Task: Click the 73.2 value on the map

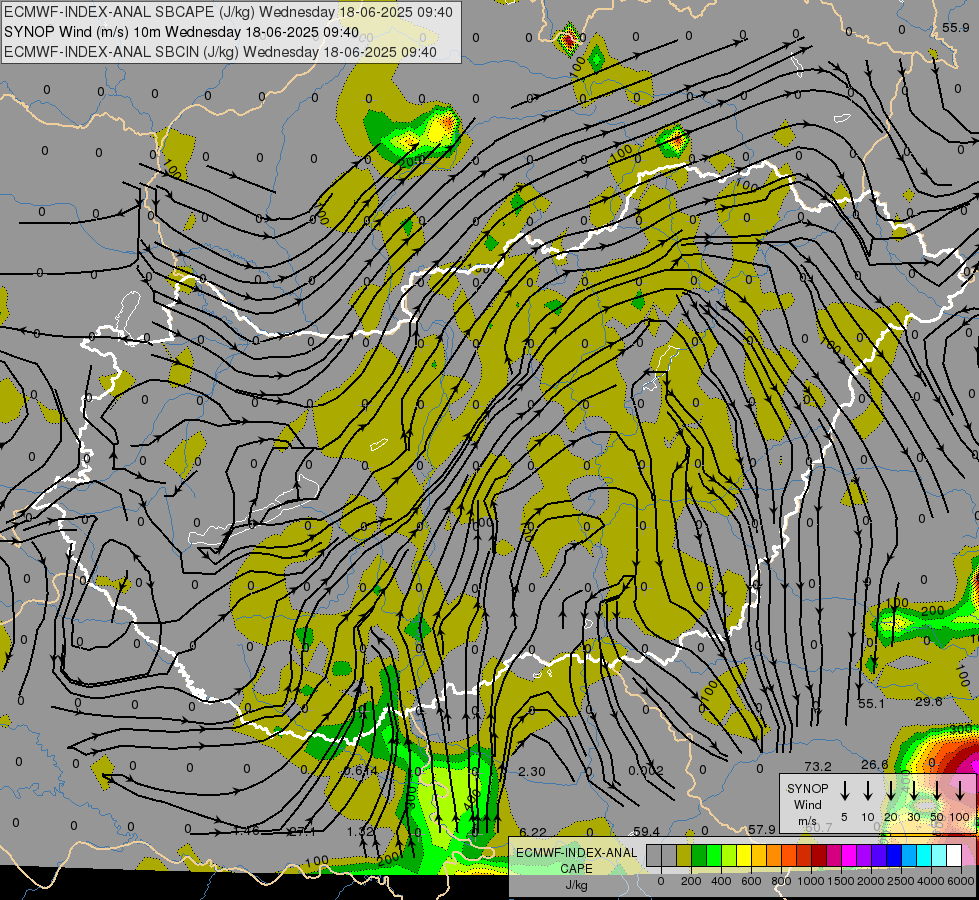Action: click(818, 766)
